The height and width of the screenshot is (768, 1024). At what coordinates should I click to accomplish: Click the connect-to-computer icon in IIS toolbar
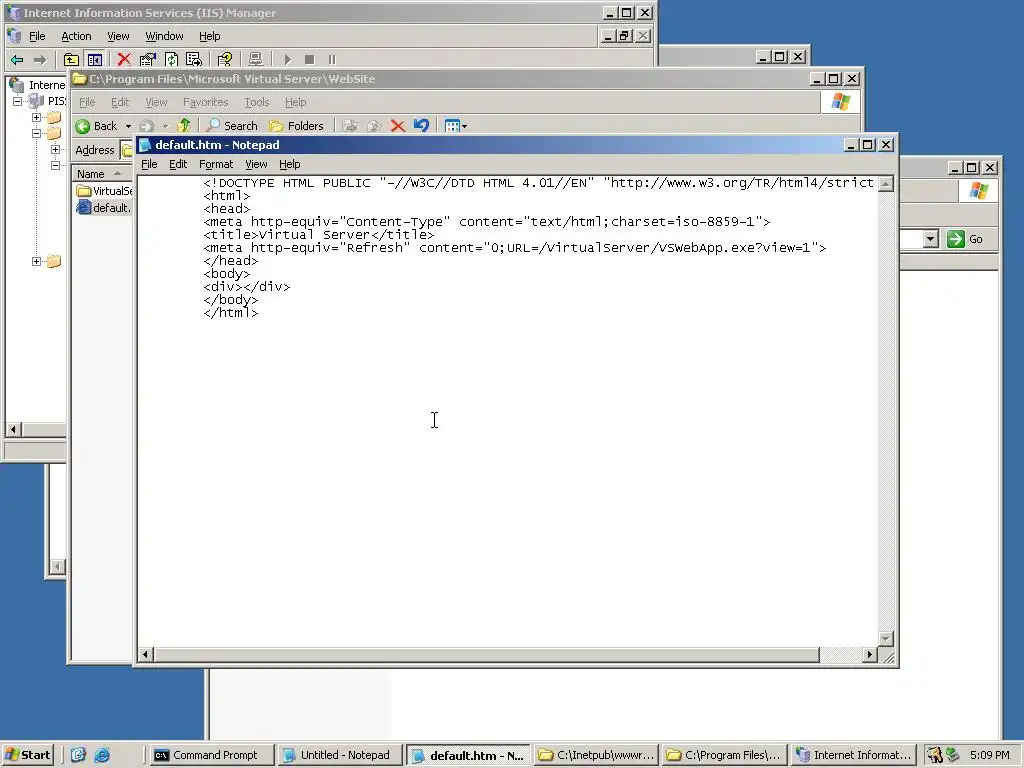tap(255, 59)
